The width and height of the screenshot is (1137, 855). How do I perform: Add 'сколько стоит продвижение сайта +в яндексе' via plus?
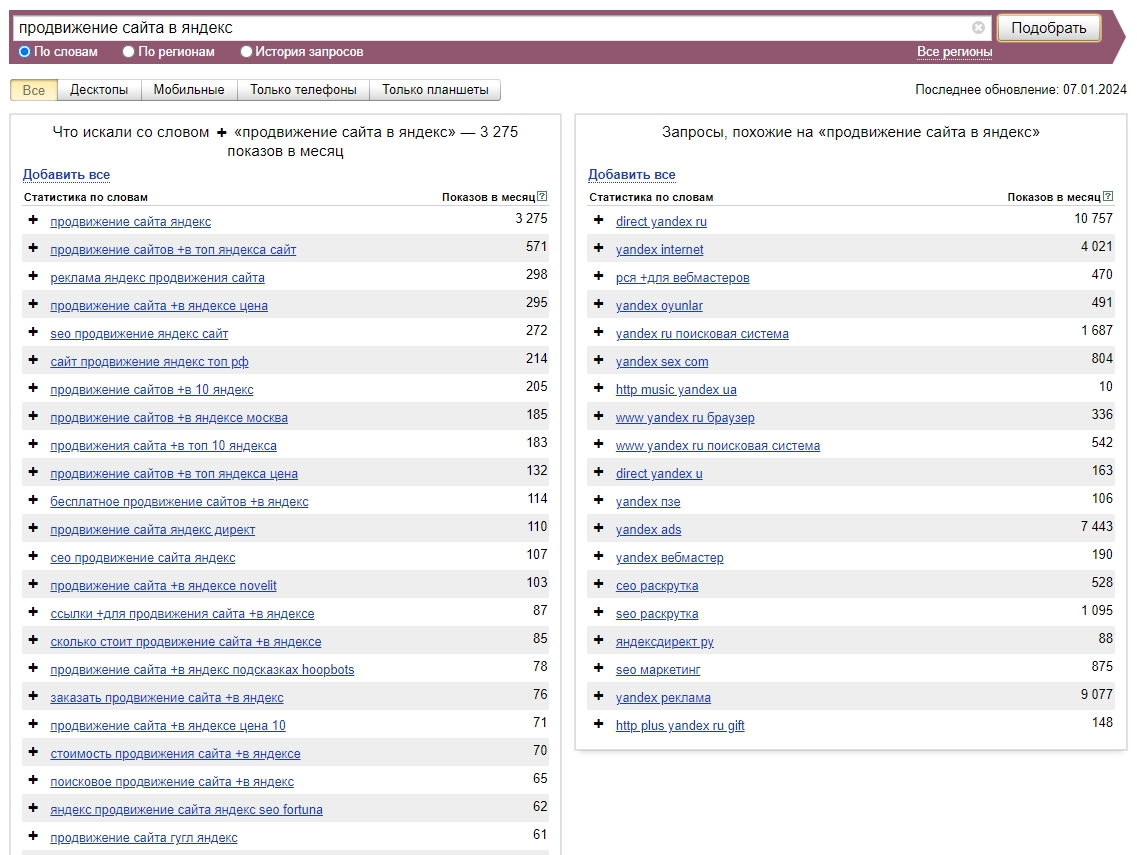[33, 640]
